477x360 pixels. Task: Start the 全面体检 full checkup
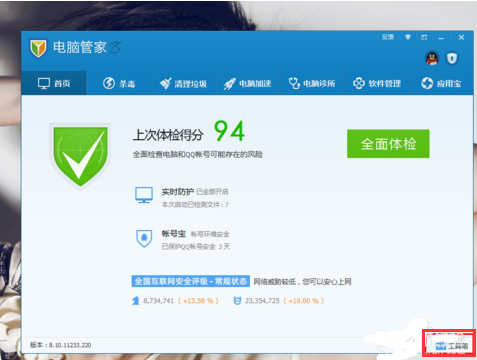388,144
